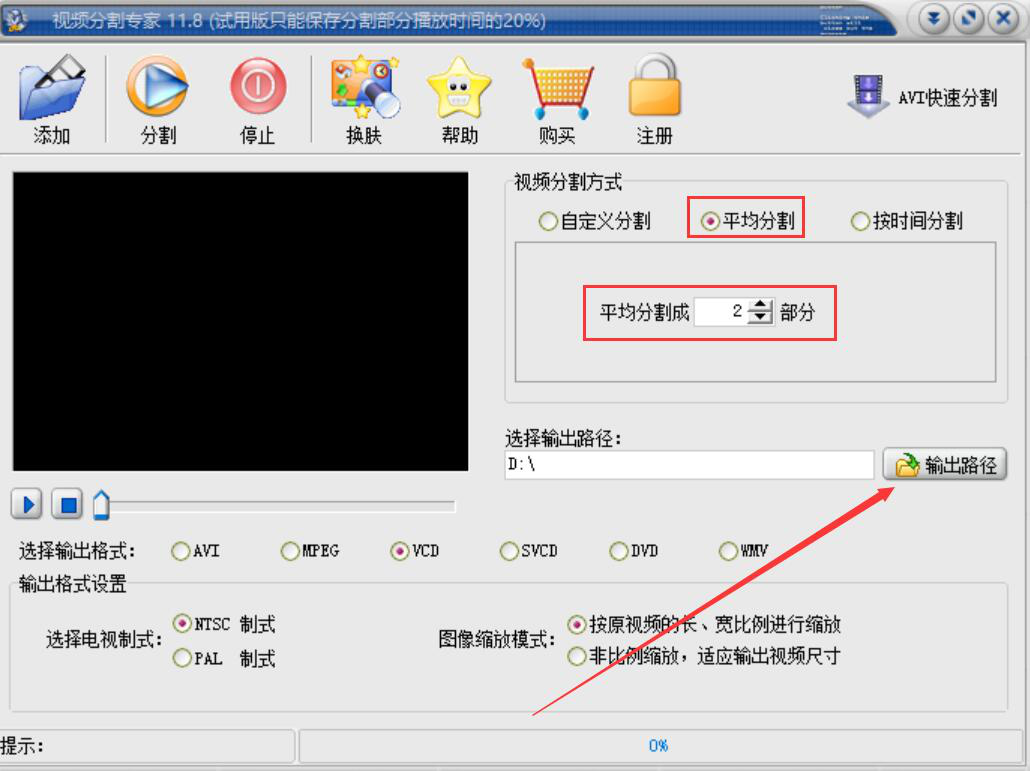The height and width of the screenshot is (771, 1030).
Task: Click the preview seek slider track
Action: pos(282,506)
